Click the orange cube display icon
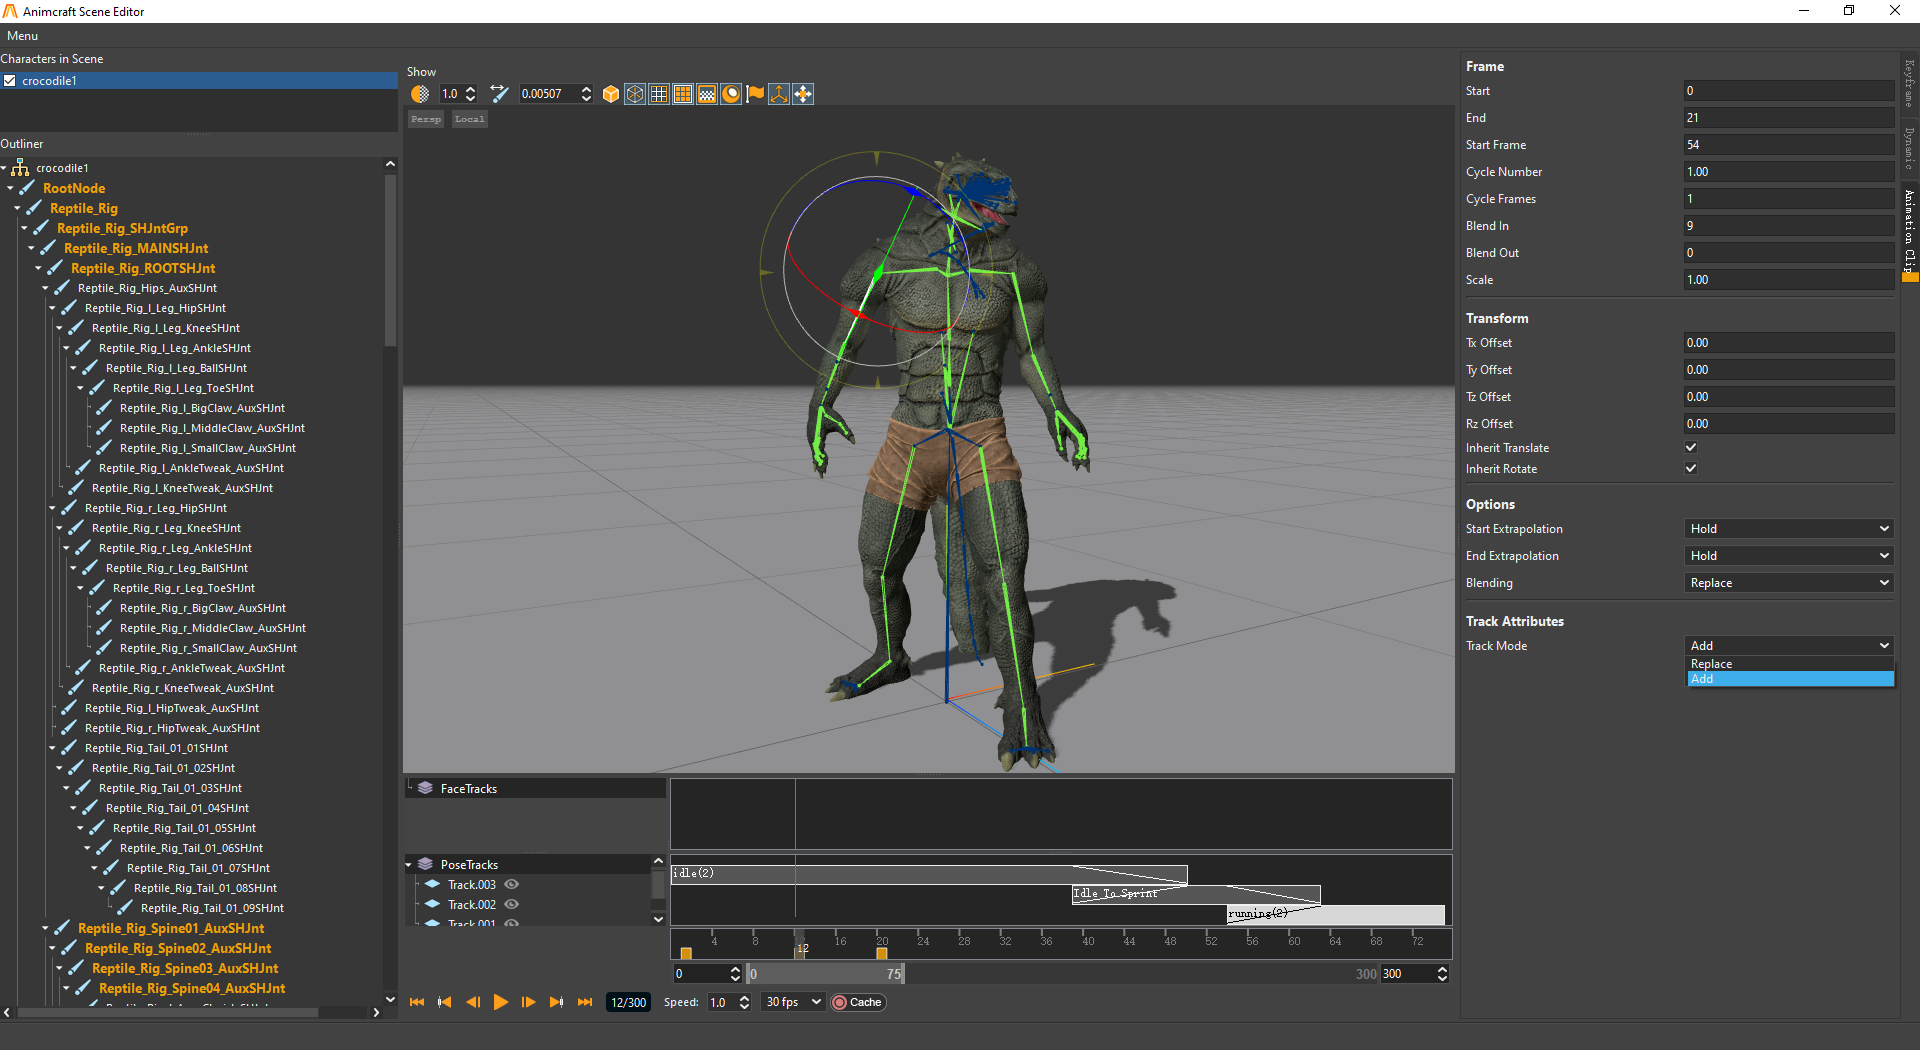This screenshot has width=1920, height=1050. 610,94
